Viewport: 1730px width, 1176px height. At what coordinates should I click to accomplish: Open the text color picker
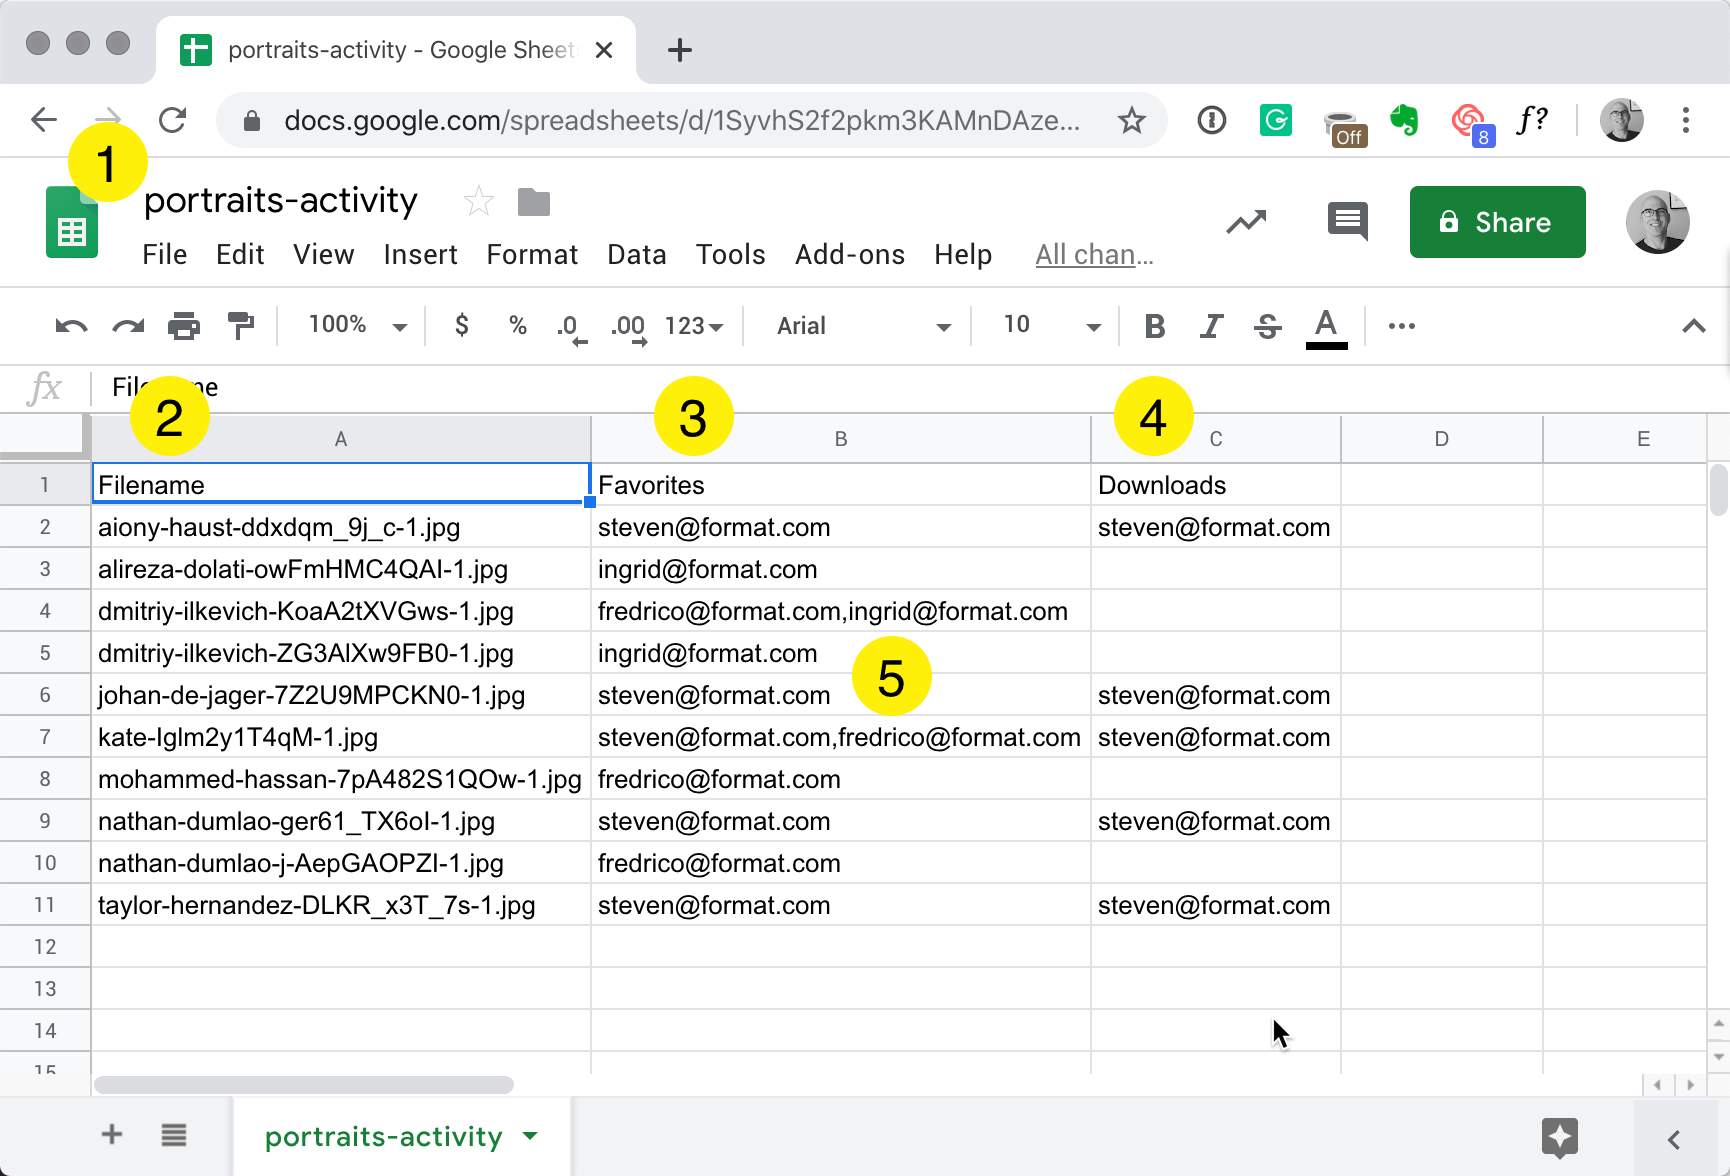[x=1326, y=326]
